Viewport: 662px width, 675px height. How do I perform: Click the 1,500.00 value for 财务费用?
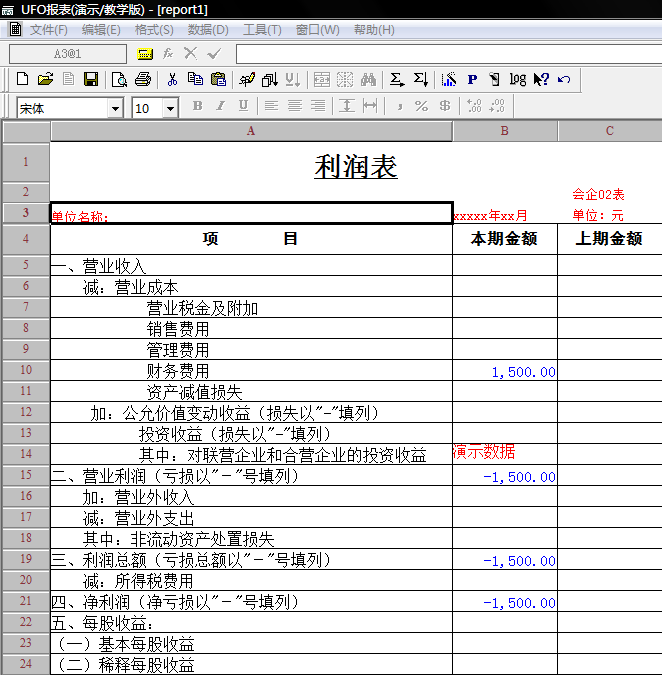click(523, 372)
